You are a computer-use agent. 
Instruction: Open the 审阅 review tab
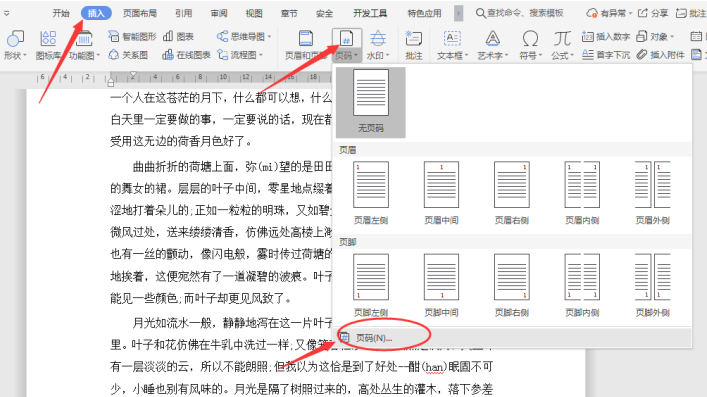(x=219, y=13)
